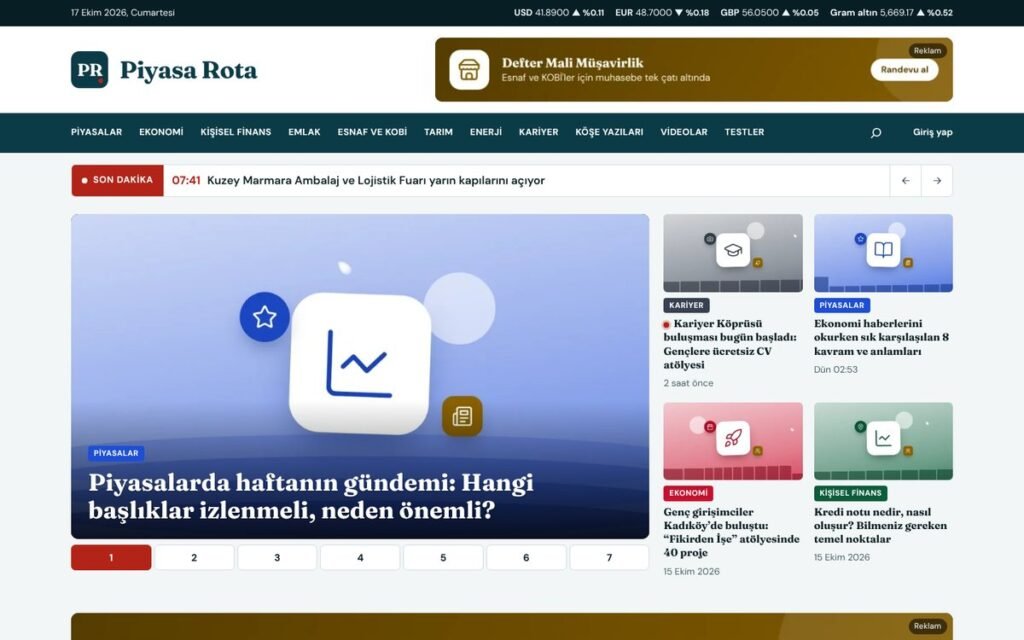The image size is (1024, 640).
Task: Open the Piyasalar menu
Action: pos(97,132)
